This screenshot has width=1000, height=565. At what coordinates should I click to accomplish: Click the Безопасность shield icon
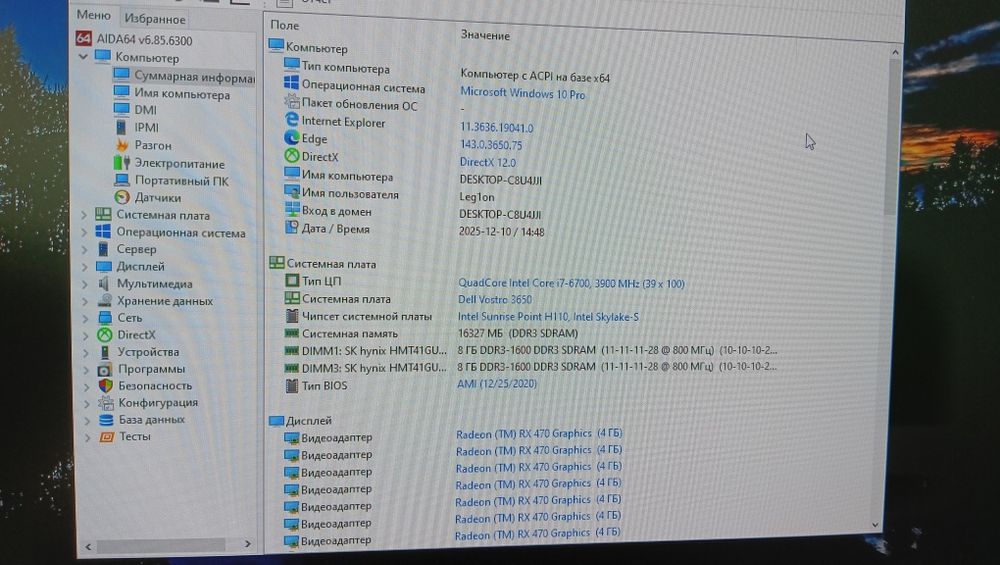(x=106, y=385)
